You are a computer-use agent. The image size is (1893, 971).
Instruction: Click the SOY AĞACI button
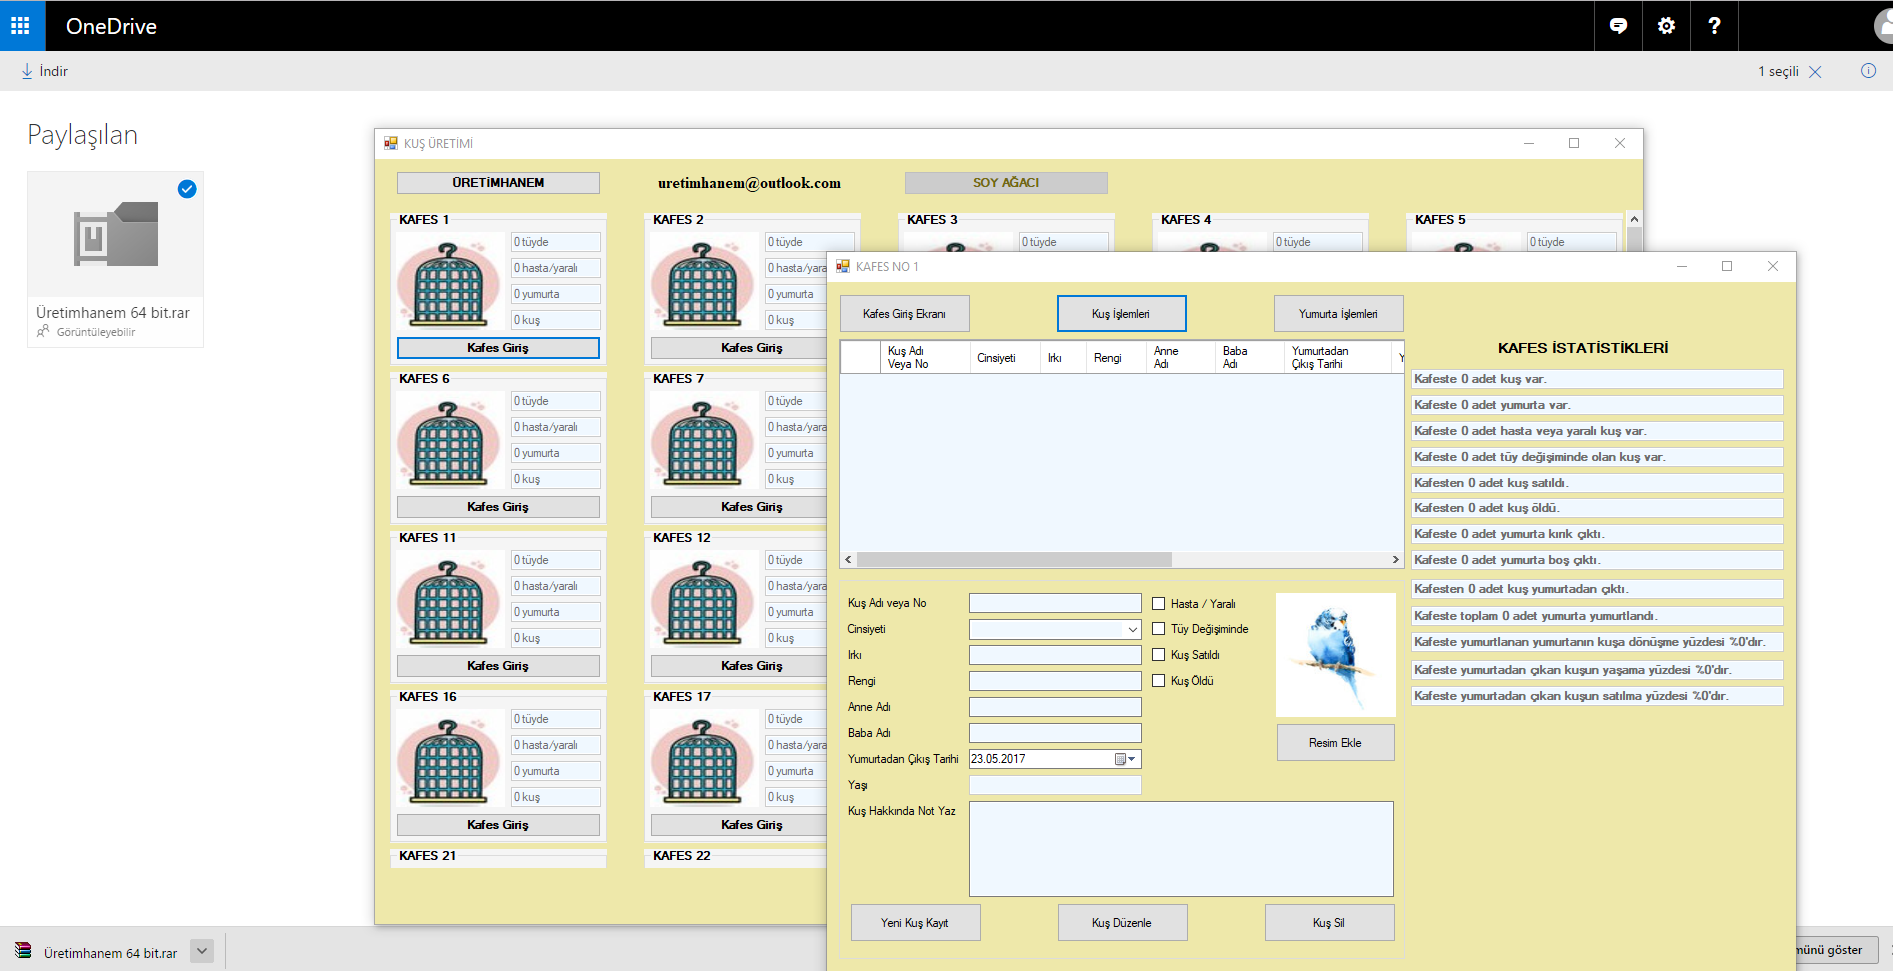coord(1006,183)
